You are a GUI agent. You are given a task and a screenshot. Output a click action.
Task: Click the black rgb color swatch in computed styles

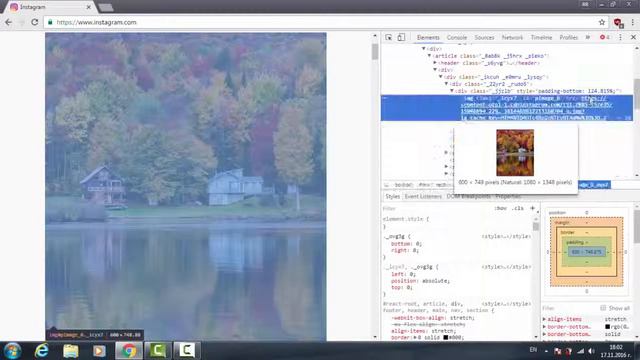[607, 327]
